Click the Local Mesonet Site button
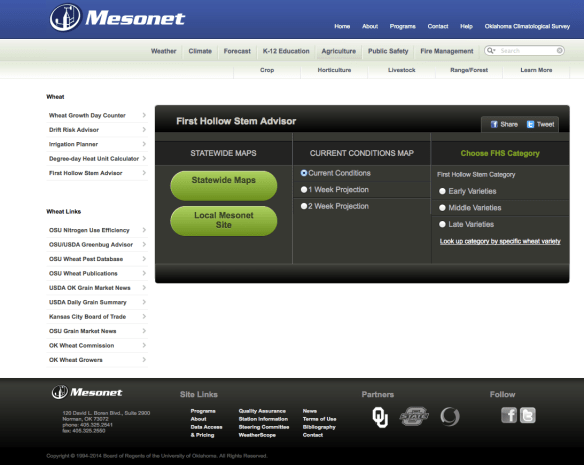This screenshot has width=584, height=465. coord(223,221)
